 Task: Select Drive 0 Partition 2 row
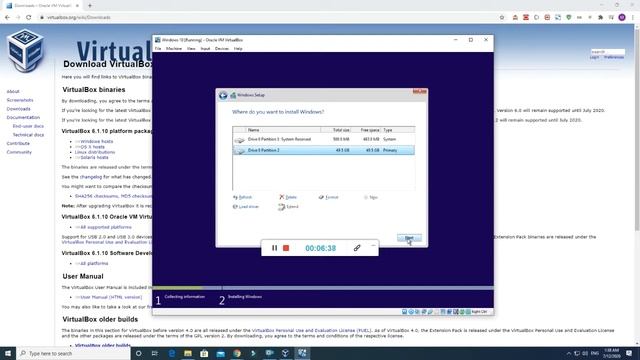(324, 150)
